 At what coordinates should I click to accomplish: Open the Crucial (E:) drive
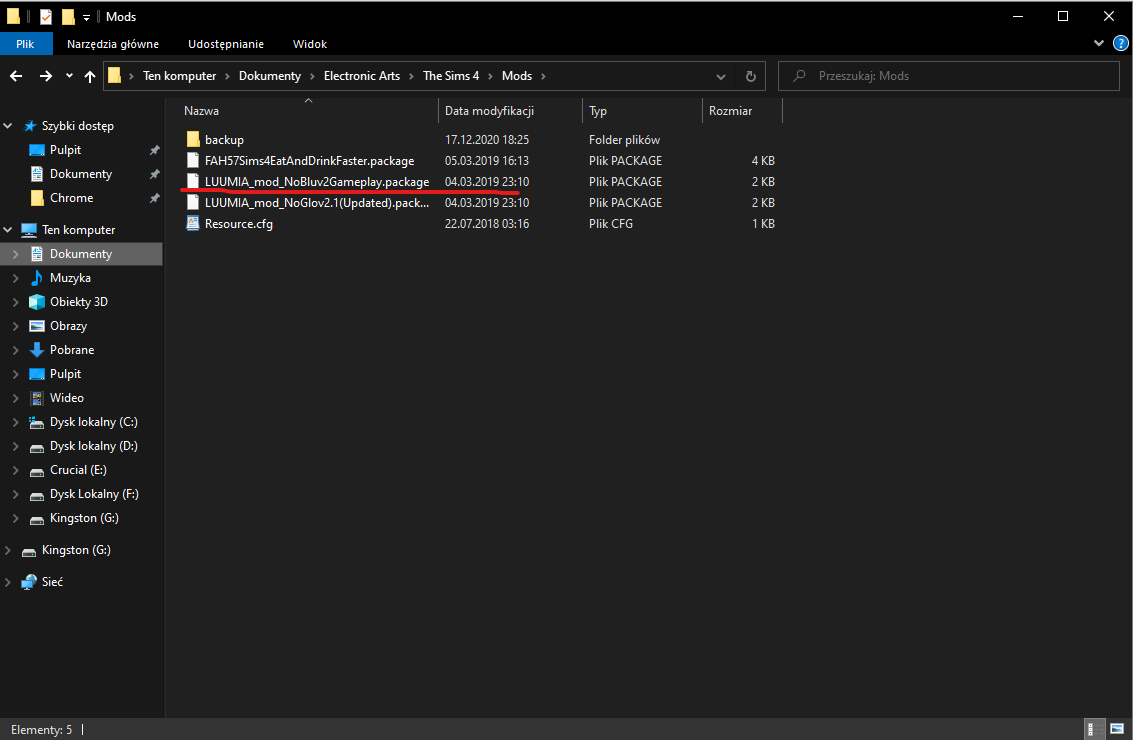click(78, 470)
